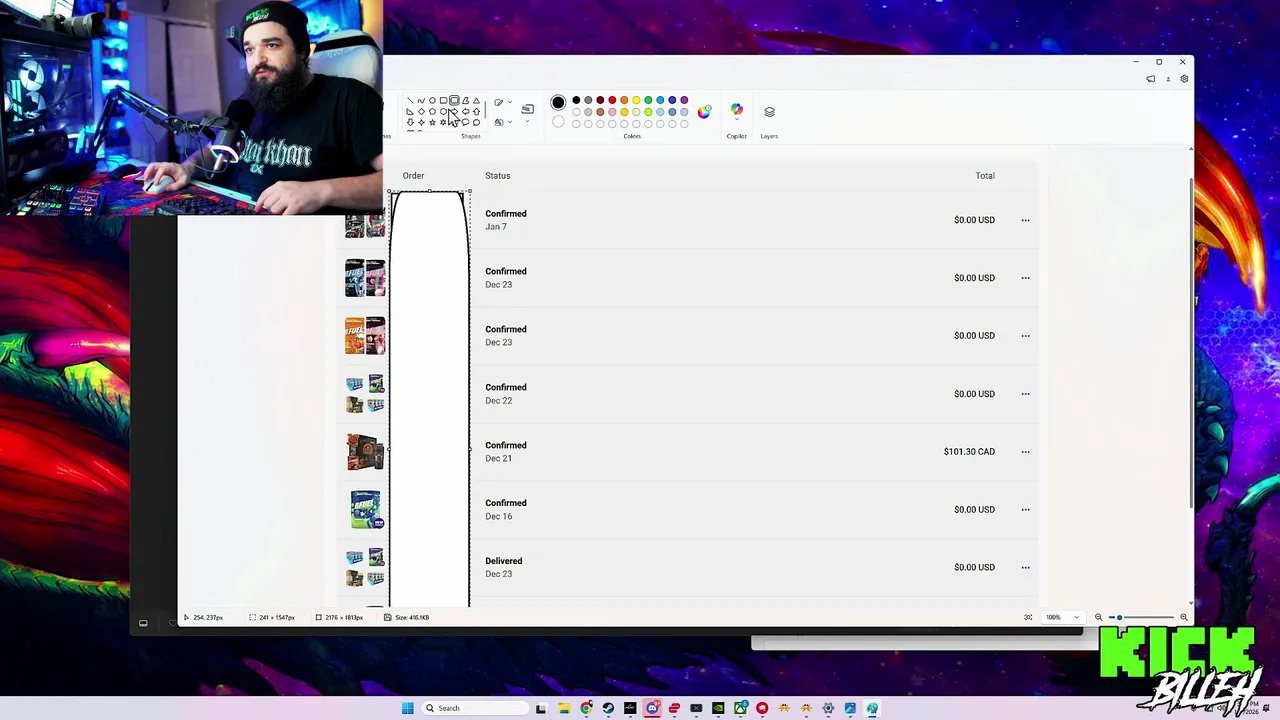Select the Triangle shape tool
Image resolution: width=1280 pixels, height=720 pixels.
click(x=477, y=100)
